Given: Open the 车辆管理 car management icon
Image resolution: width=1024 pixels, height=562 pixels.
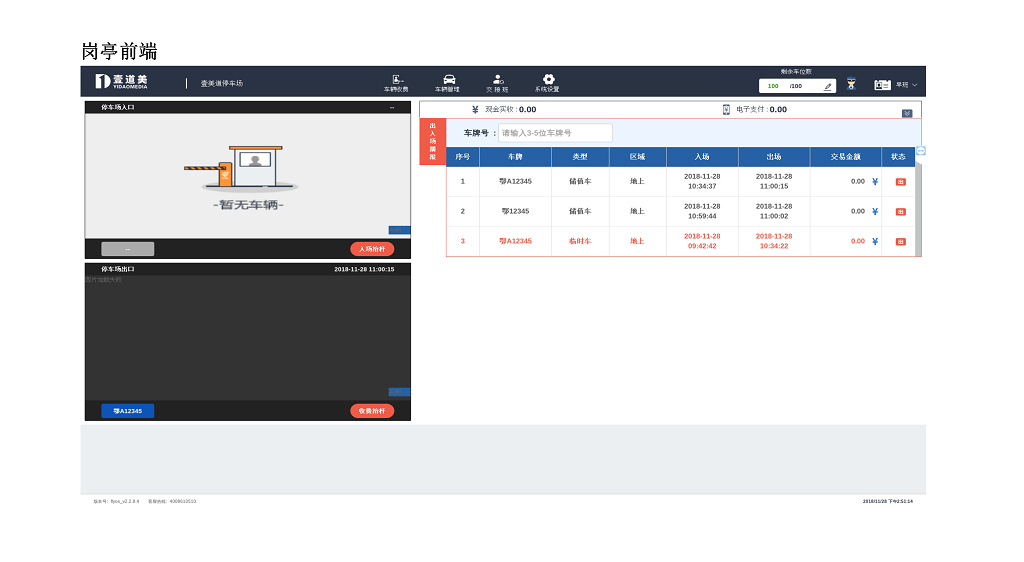Looking at the screenshot, I should coord(449,80).
